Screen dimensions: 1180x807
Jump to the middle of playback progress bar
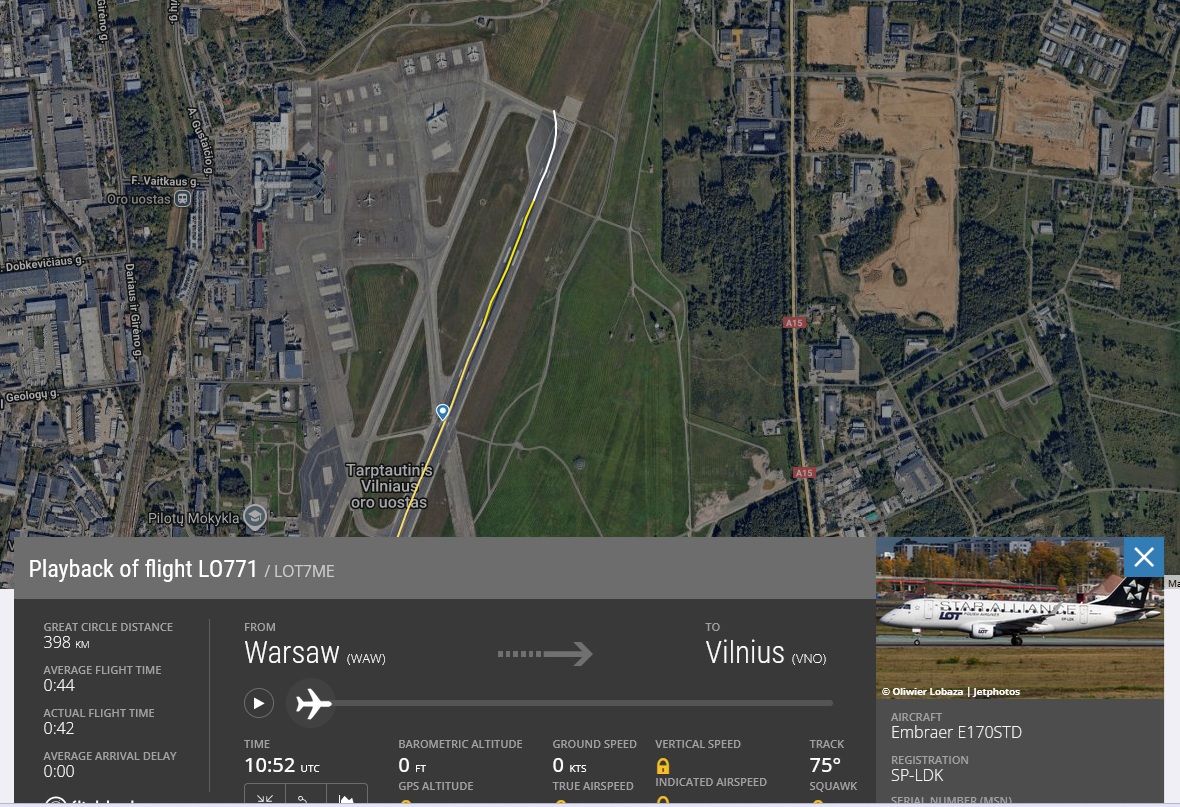pos(584,703)
